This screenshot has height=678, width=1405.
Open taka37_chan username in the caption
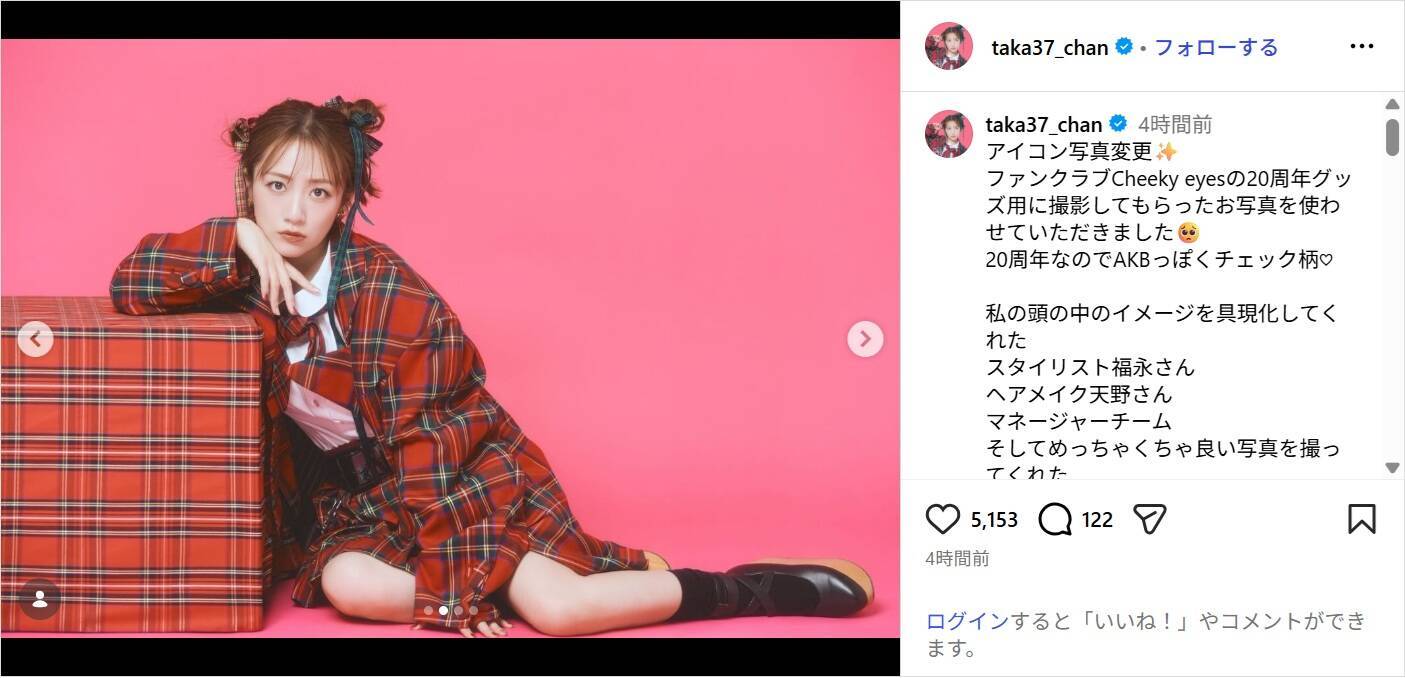point(1043,124)
